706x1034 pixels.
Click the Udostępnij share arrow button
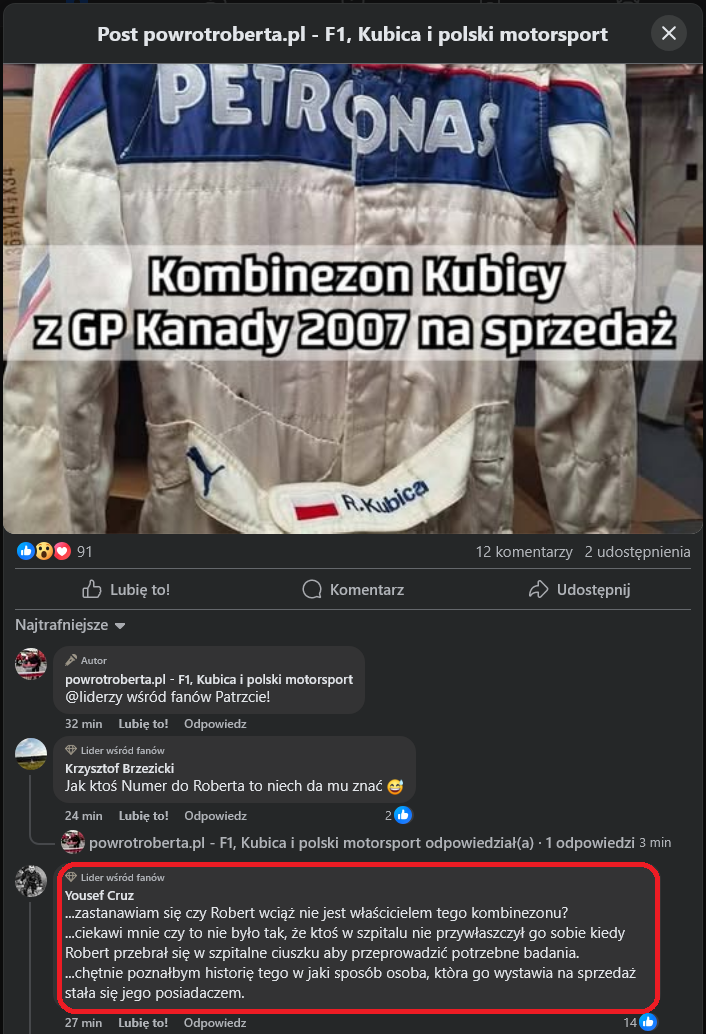pos(579,590)
